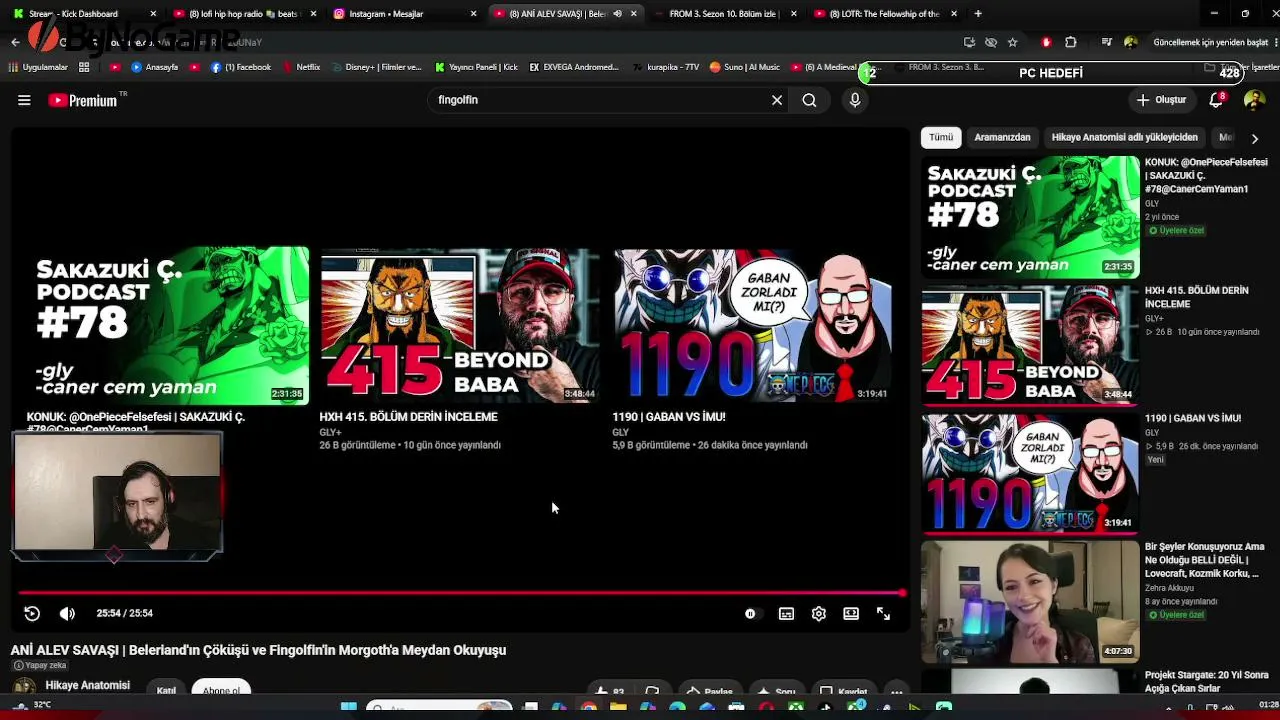
Task: Start voice search with the microphone
Action: pos(855,100)
